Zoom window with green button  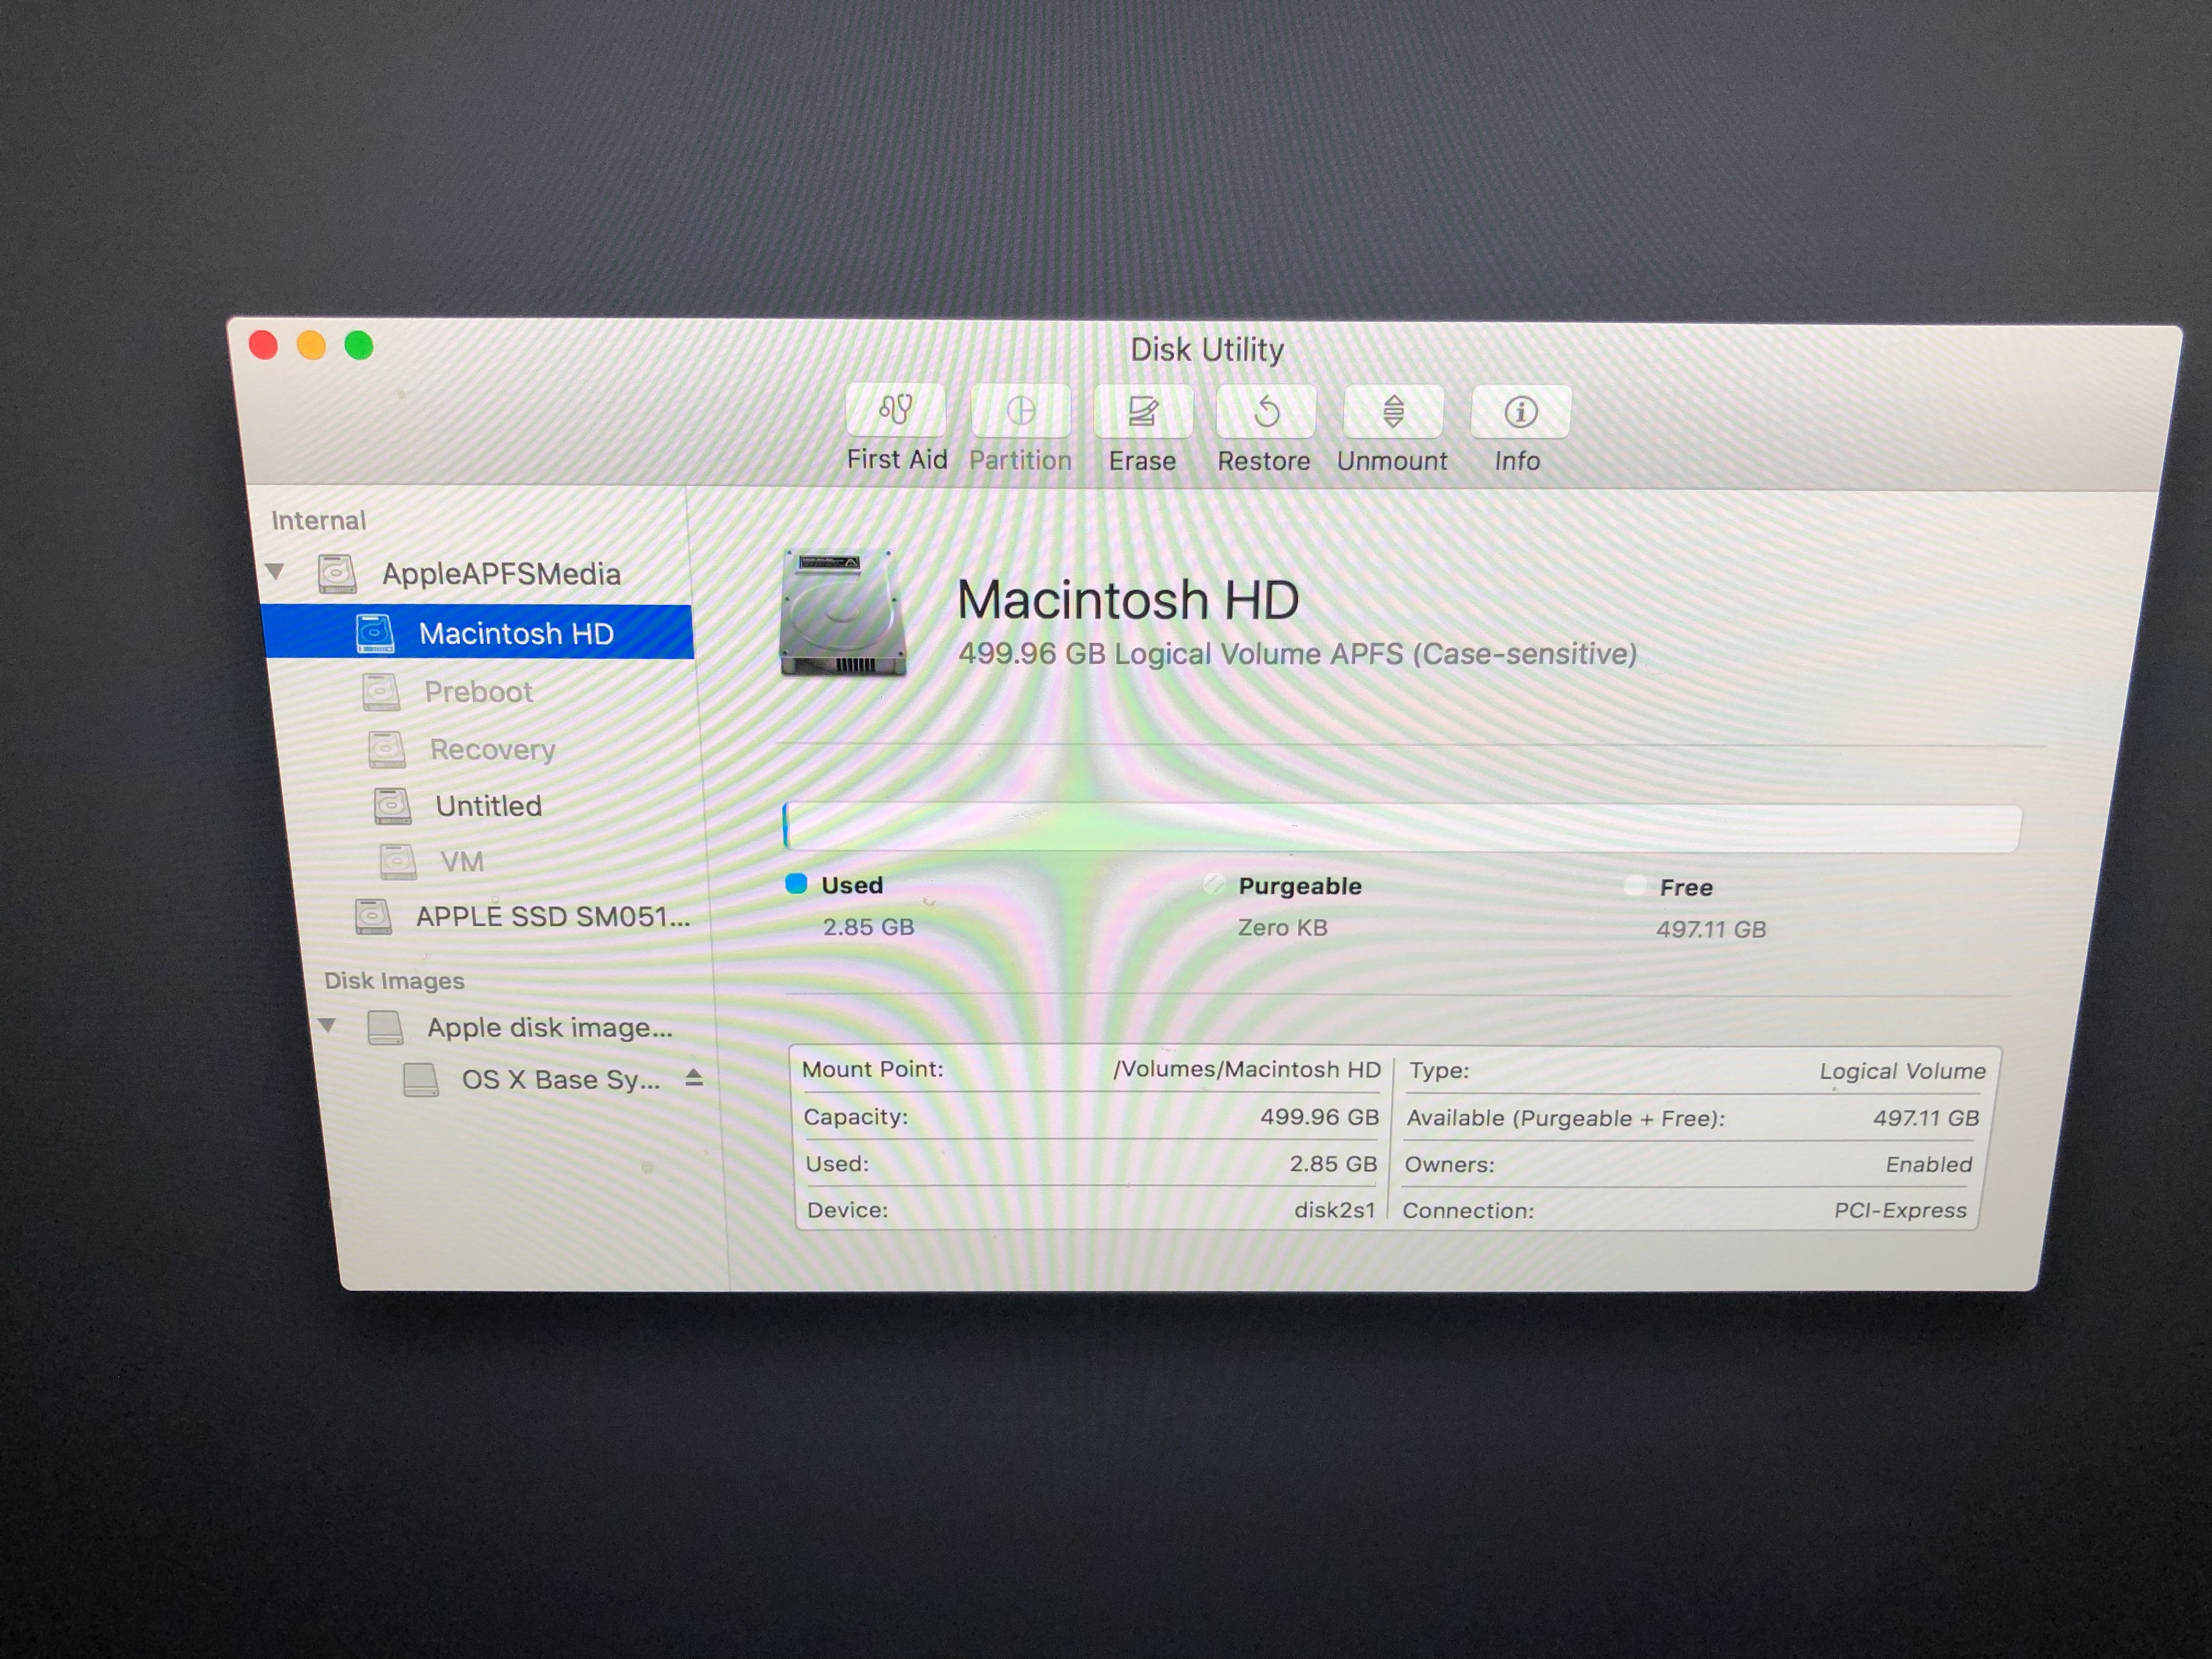pos(359,345)
